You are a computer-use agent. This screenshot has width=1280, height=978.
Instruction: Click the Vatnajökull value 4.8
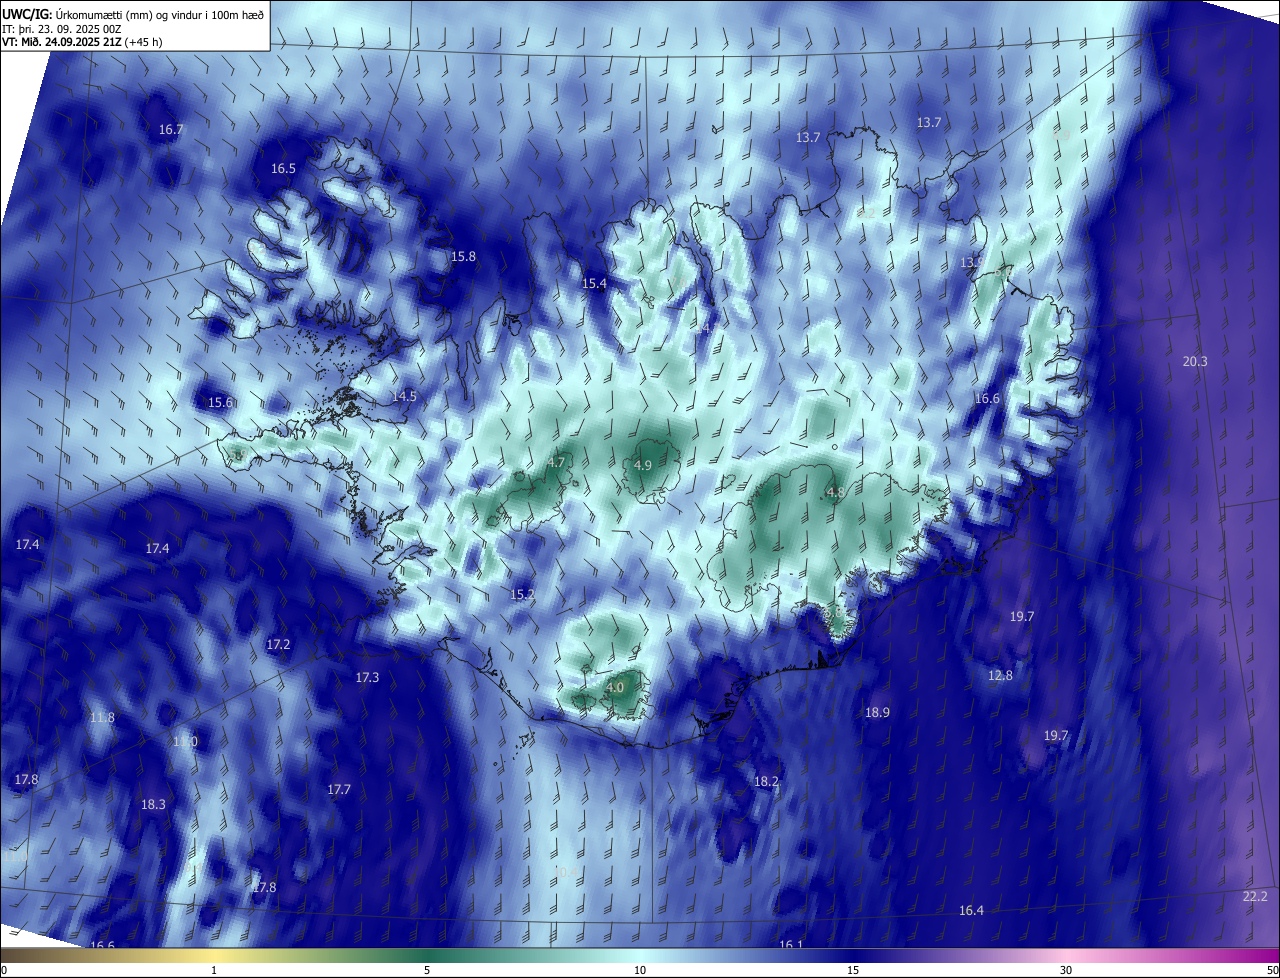pos(836,492)
